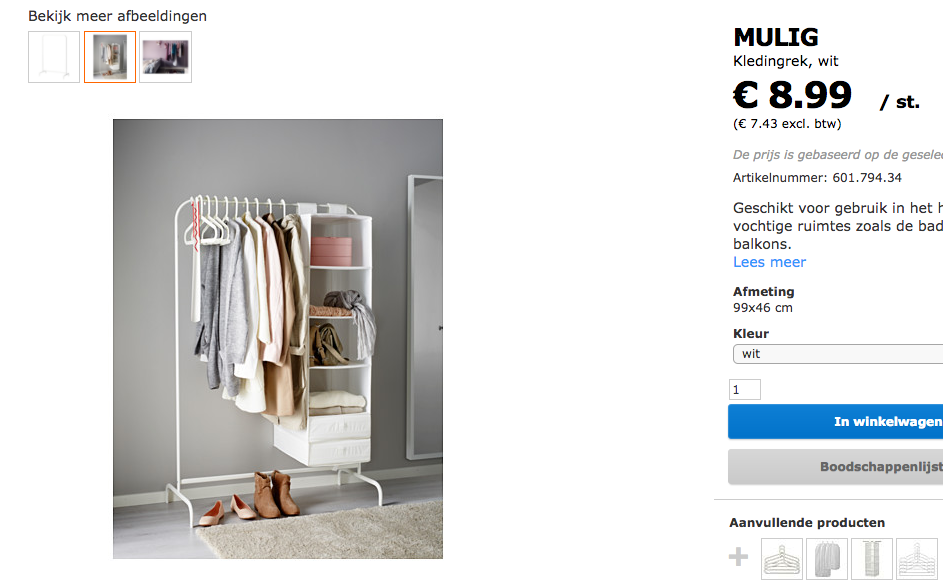This screenshot has height=584, width=943.
Task: Add item with In winkelwagen button
Action: (x=835, y=422)
